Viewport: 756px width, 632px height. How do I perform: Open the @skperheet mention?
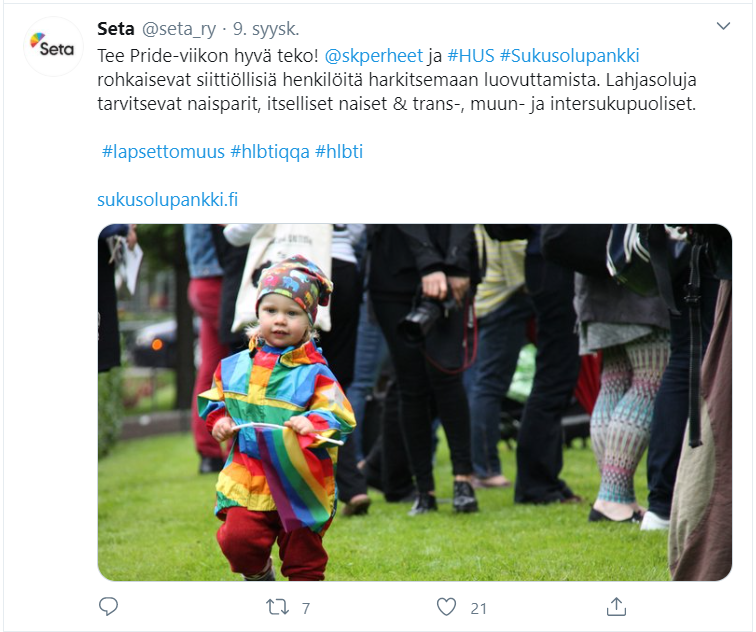(374, 56)
